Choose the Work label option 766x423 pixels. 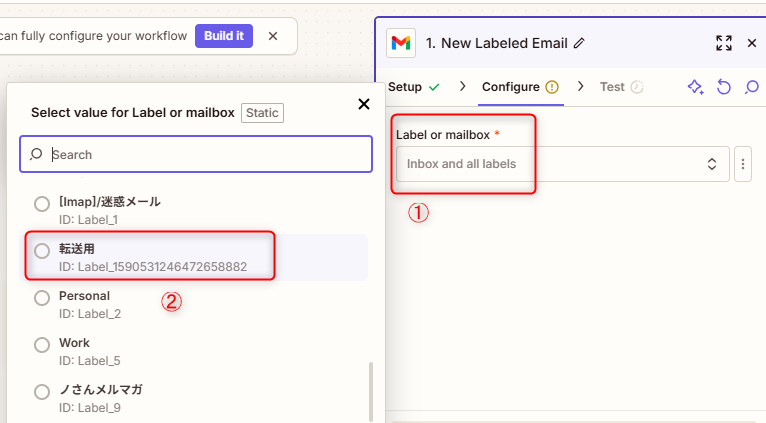point(42,344)
